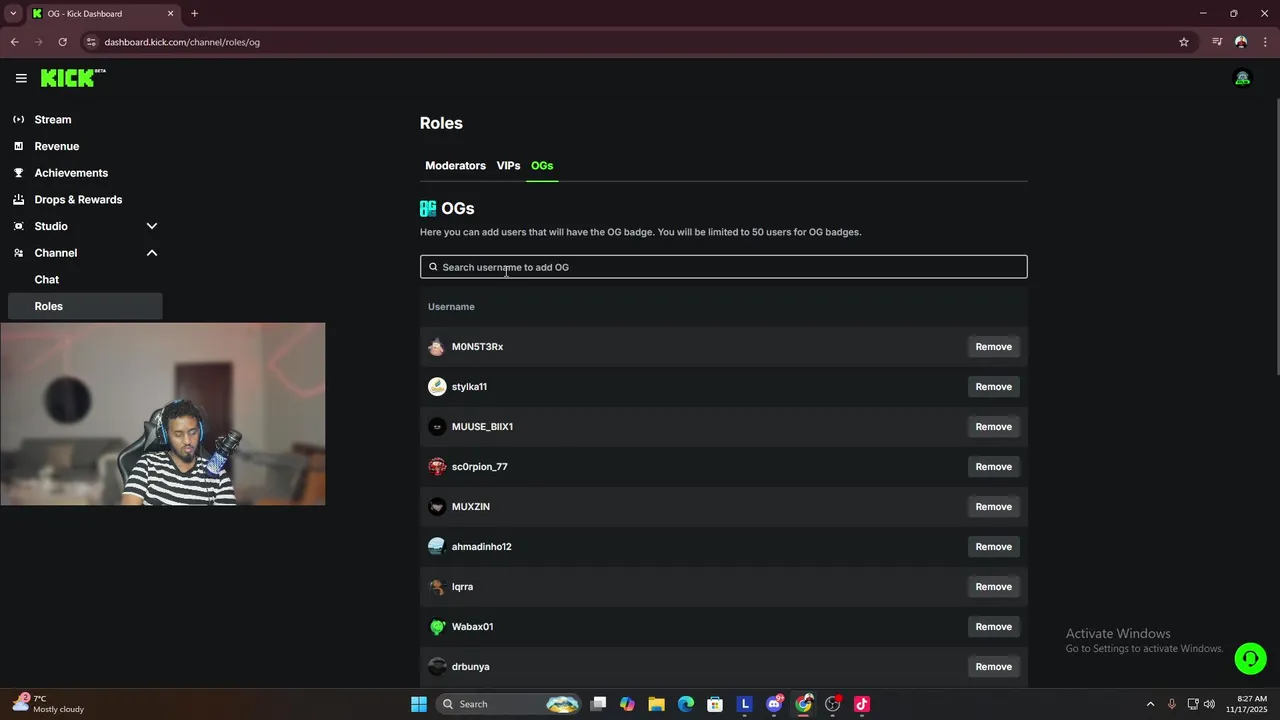
Task: Go back in the browser
Action: coord(14,42)
